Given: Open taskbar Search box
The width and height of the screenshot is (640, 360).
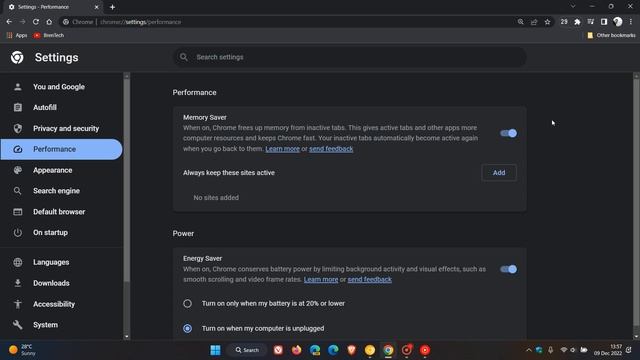Looking at the screenshot, I should tap(247, 350).
